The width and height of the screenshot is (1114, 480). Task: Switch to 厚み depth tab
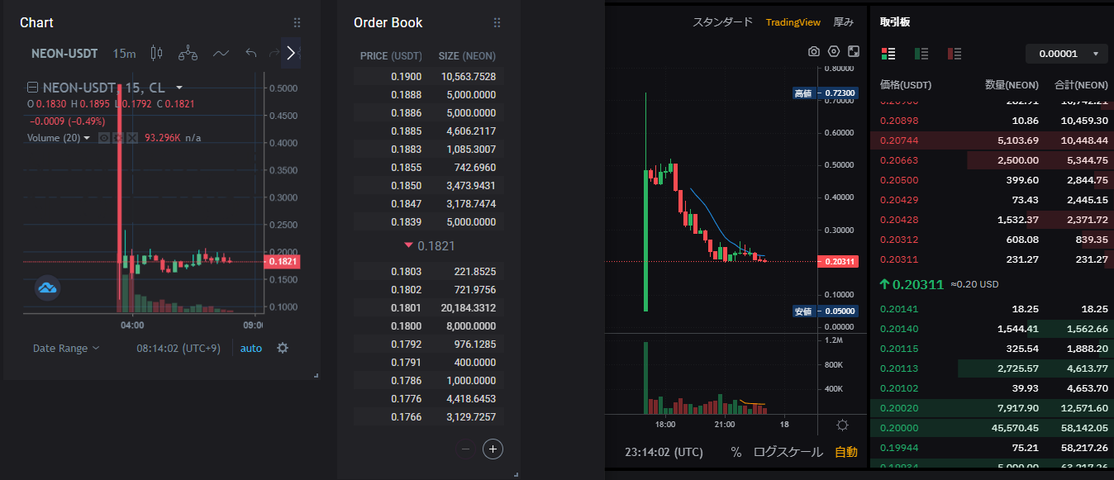[843, 22]
